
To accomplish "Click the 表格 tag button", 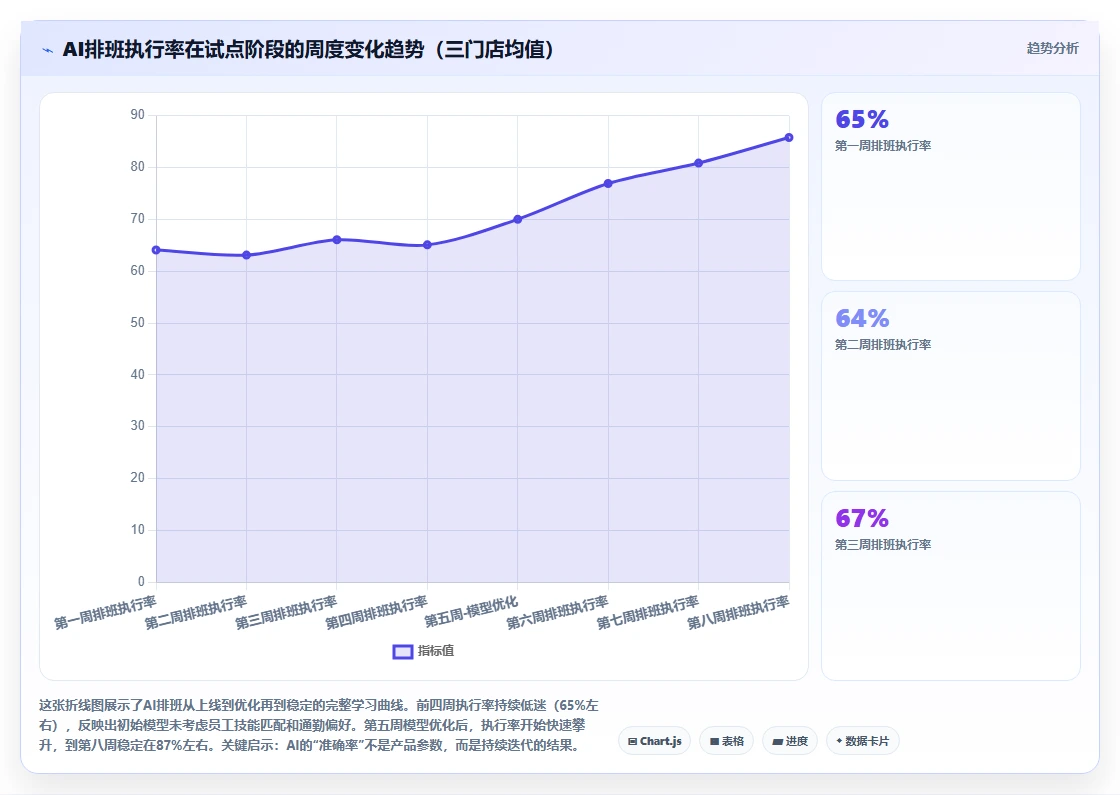I will pyautogui.click(x=726, y=741).
